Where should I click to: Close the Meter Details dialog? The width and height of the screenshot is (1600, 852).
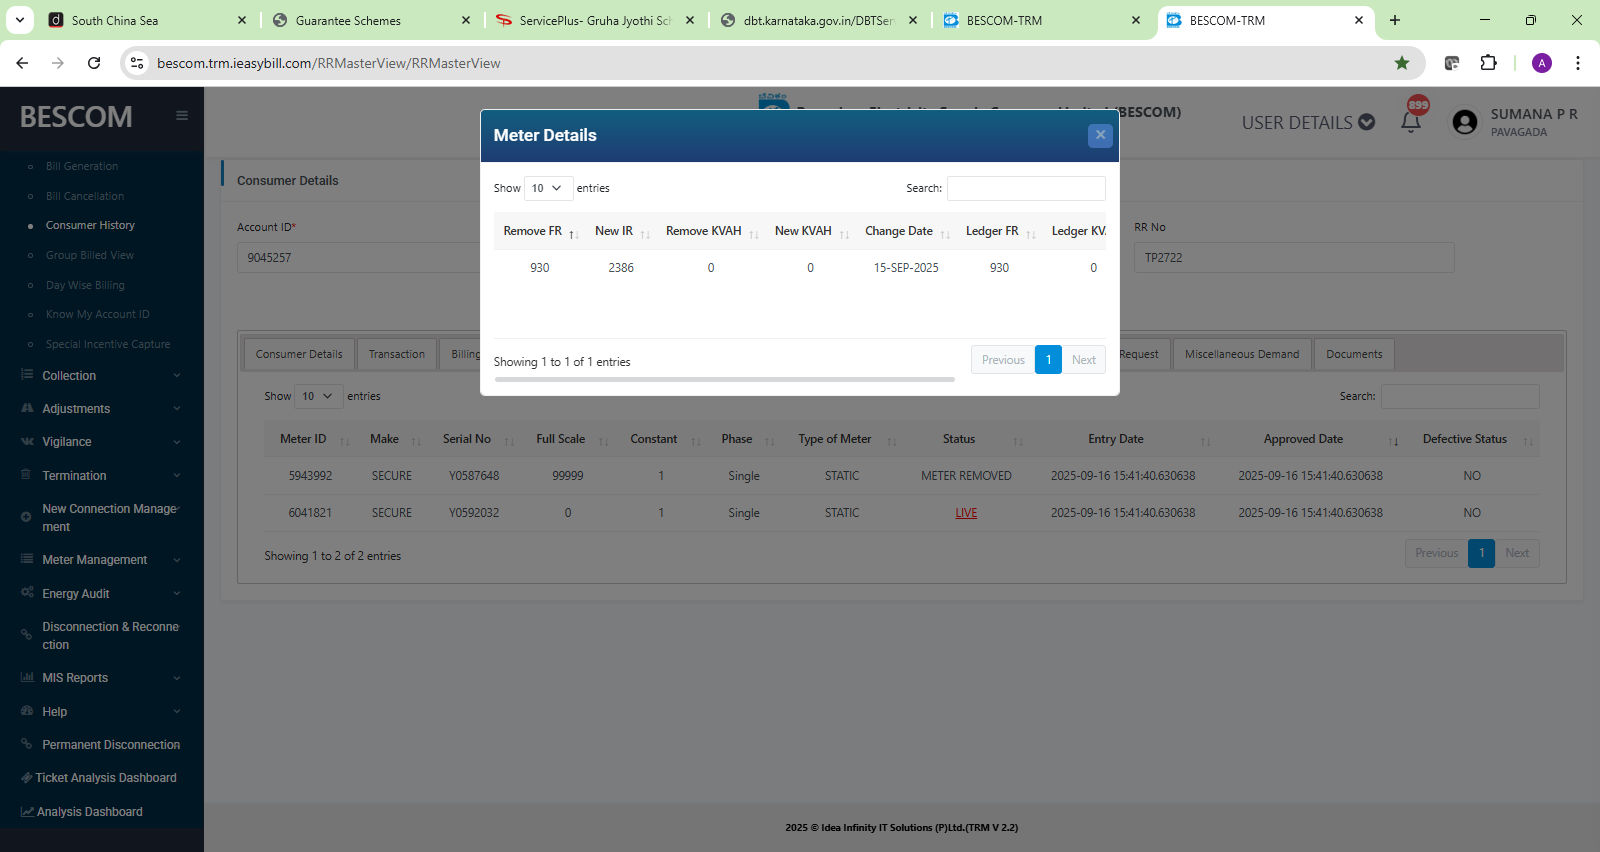[x=1100, y=135]
